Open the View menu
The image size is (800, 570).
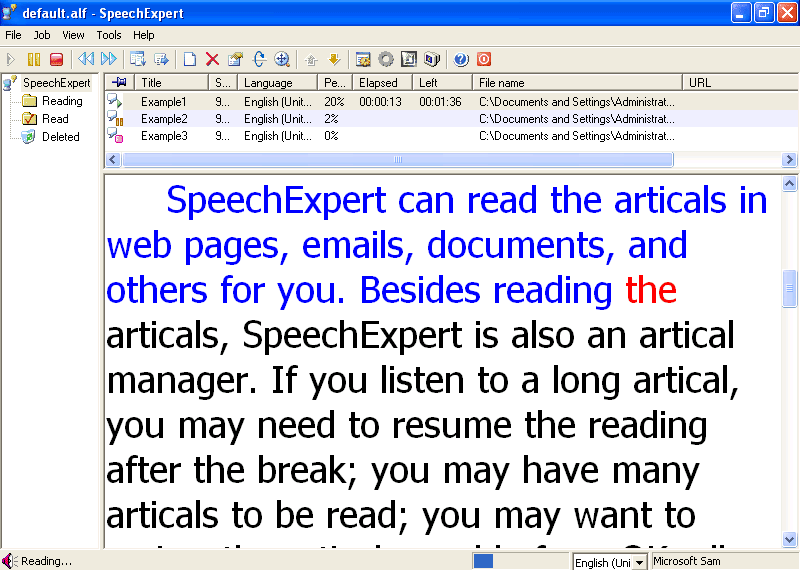(73, 35)
